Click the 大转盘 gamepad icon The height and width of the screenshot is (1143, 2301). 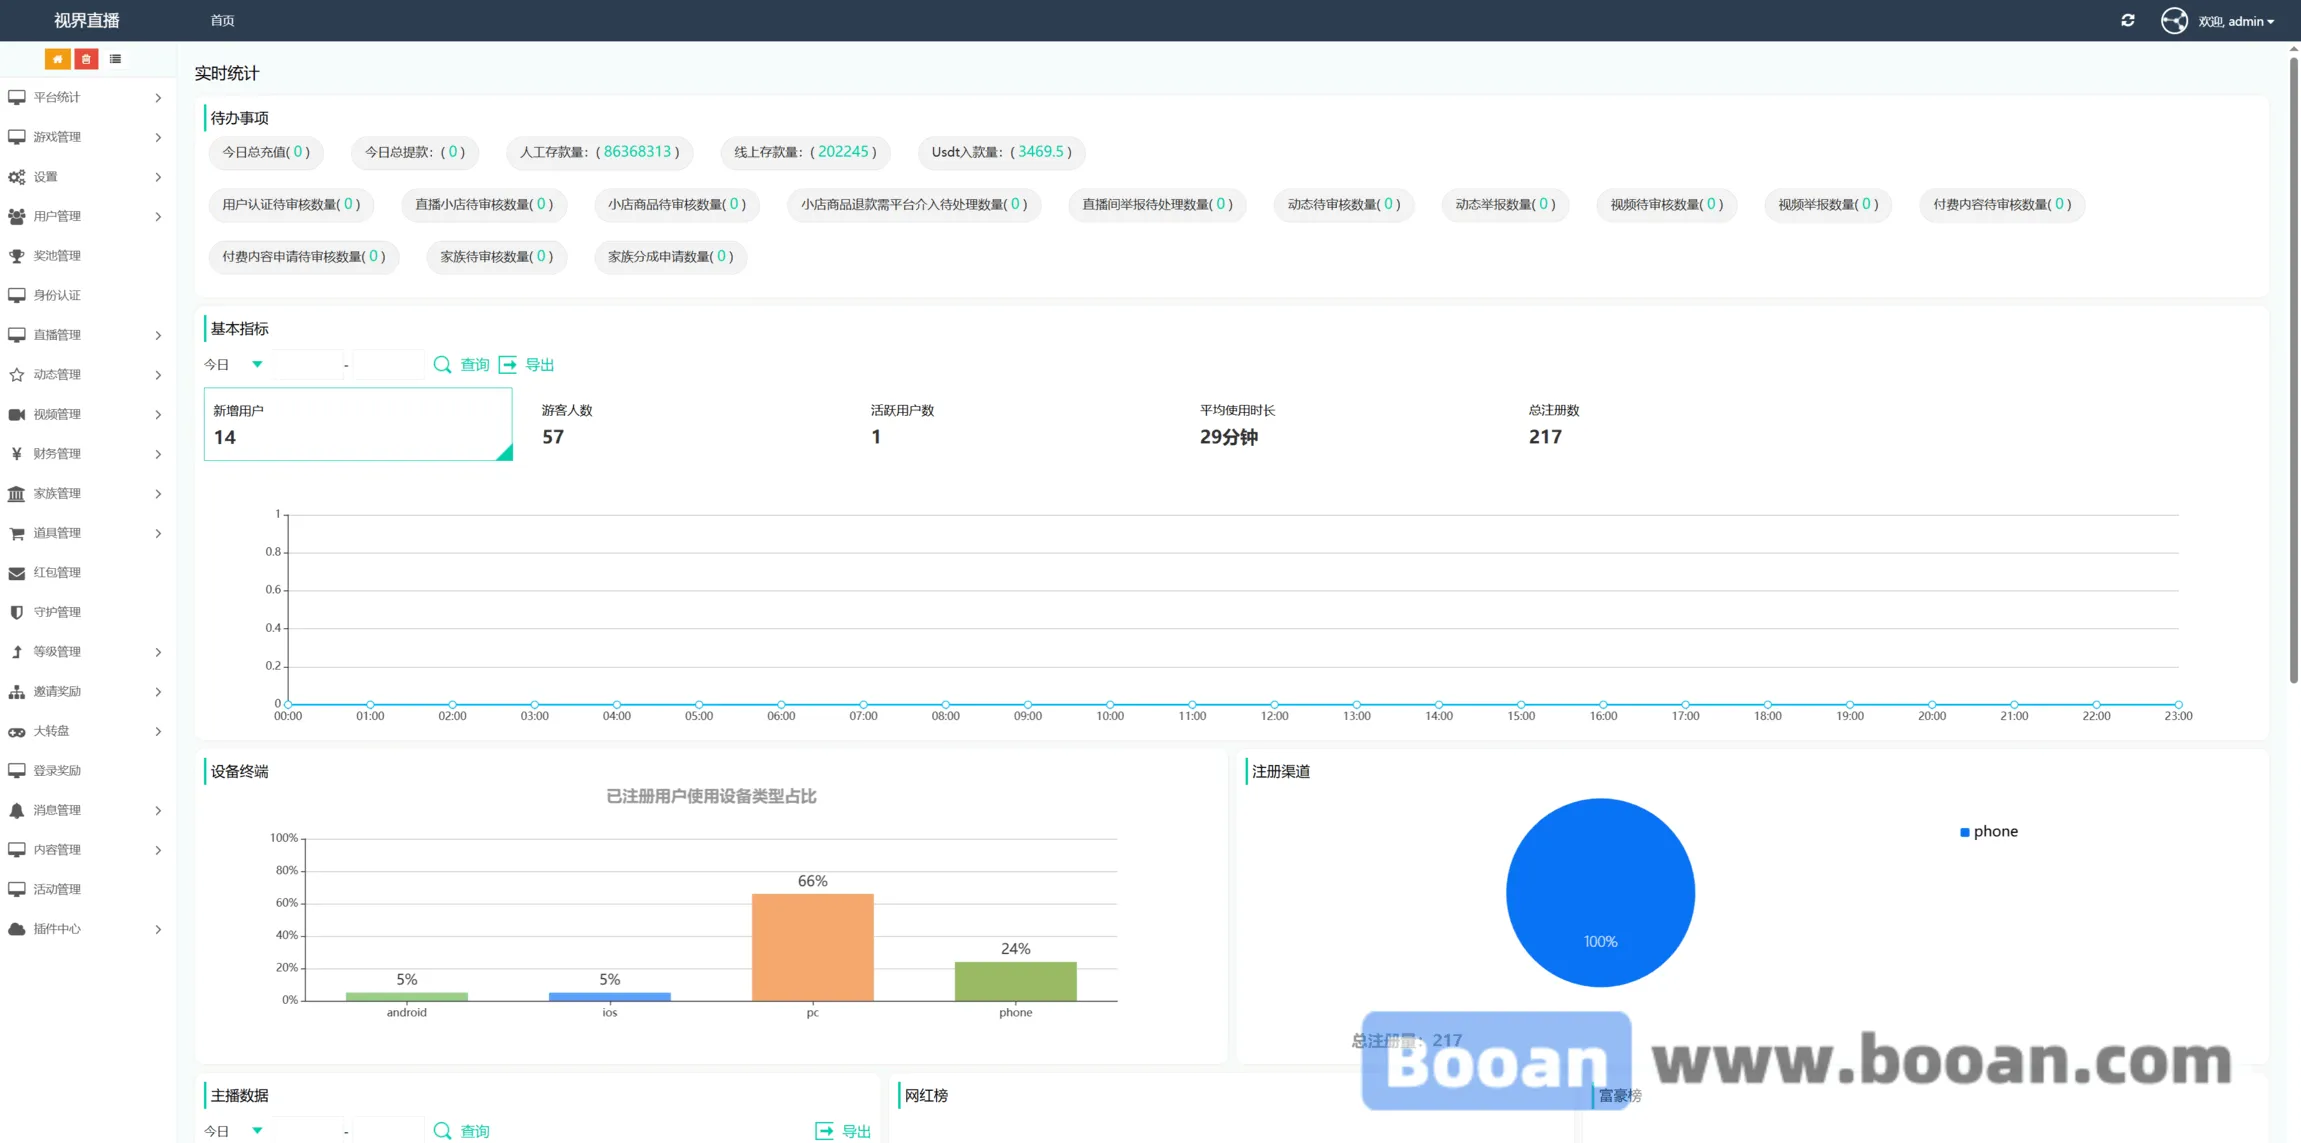[17, 731]
